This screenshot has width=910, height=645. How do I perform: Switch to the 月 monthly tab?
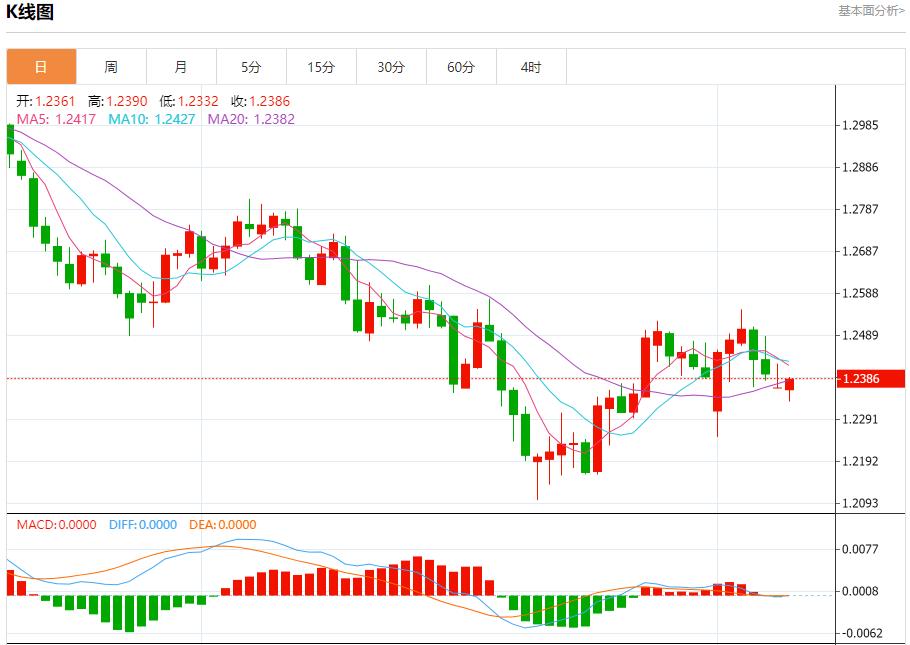tap(181, 67)
